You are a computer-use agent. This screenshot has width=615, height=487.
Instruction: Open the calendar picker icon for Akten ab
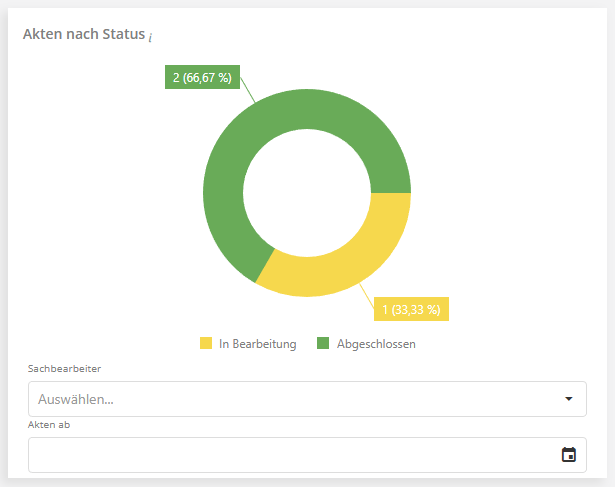568,455
